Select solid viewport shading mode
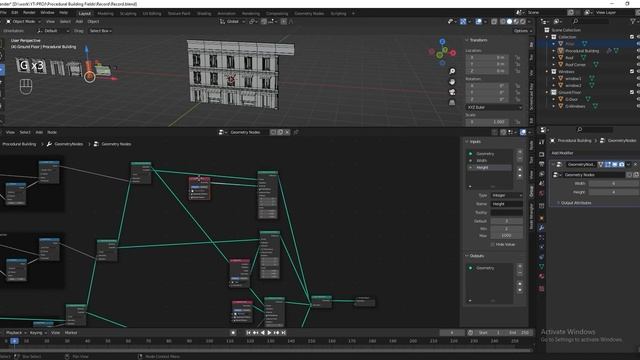Viewport: 640px width, 360px height. 509,21
